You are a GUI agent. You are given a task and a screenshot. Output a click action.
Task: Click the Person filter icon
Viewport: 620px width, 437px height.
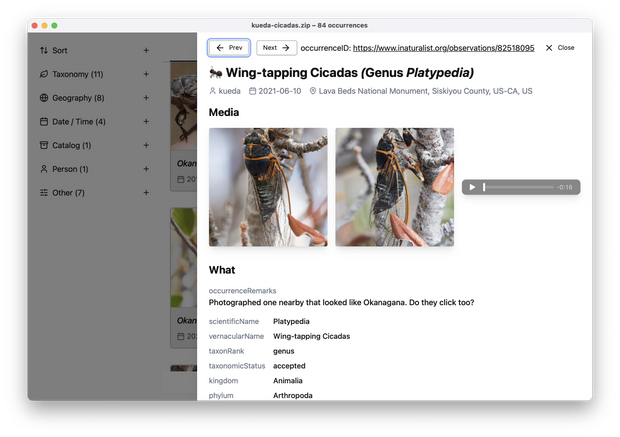[x=43, y=169]
